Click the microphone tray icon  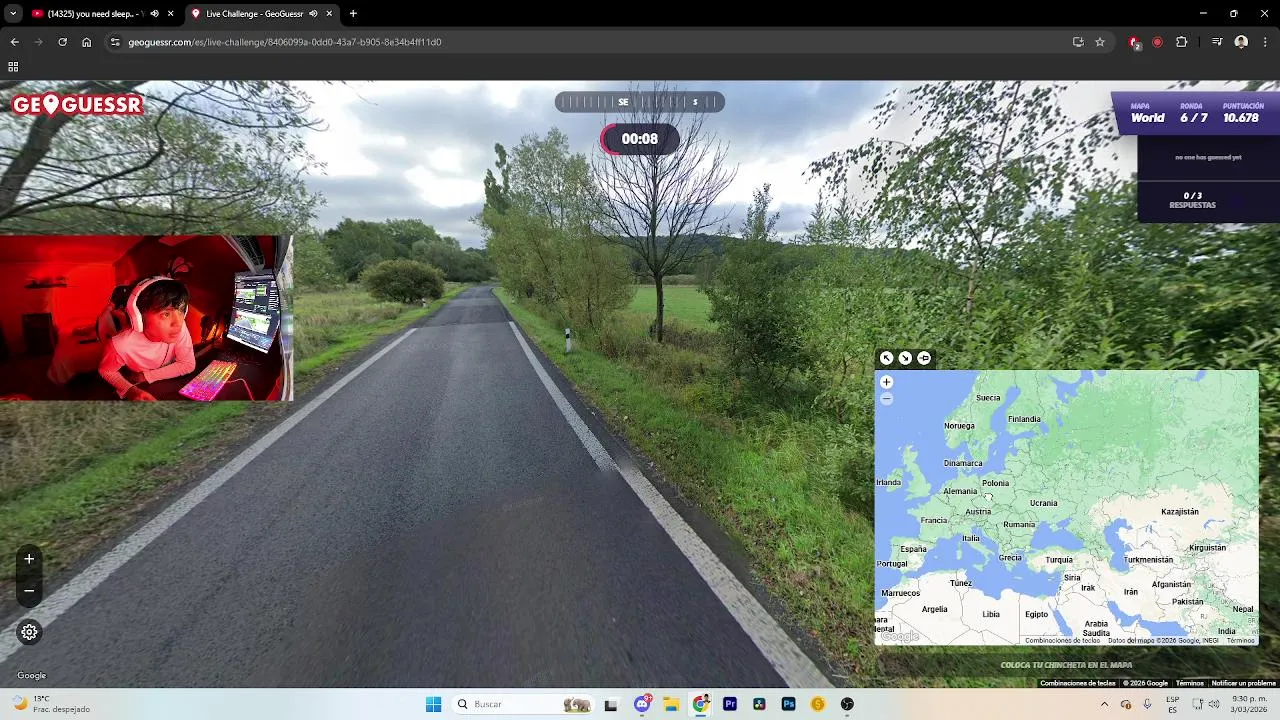[x=1147, y=704]
